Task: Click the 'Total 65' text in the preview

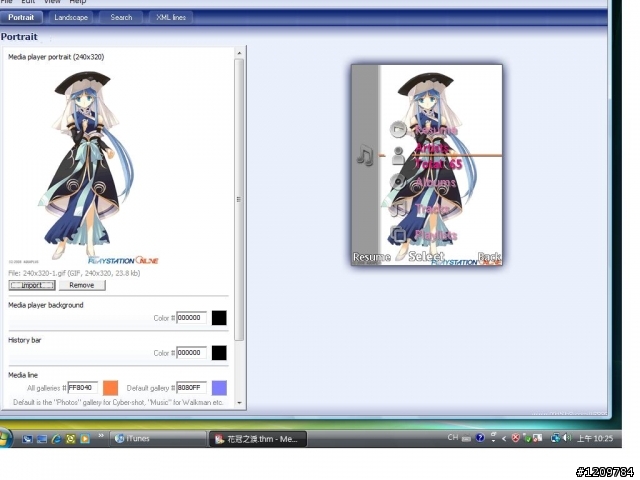Action: point(438,164)
